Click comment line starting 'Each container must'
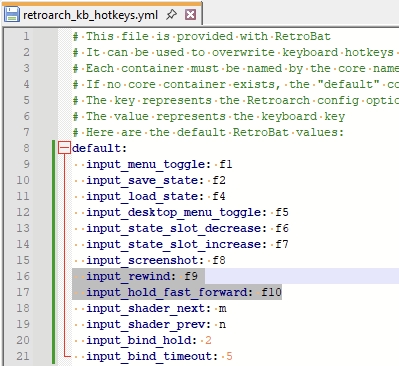Screen dimensions: 399x366 pyautogui.click(x=236, y=68)
